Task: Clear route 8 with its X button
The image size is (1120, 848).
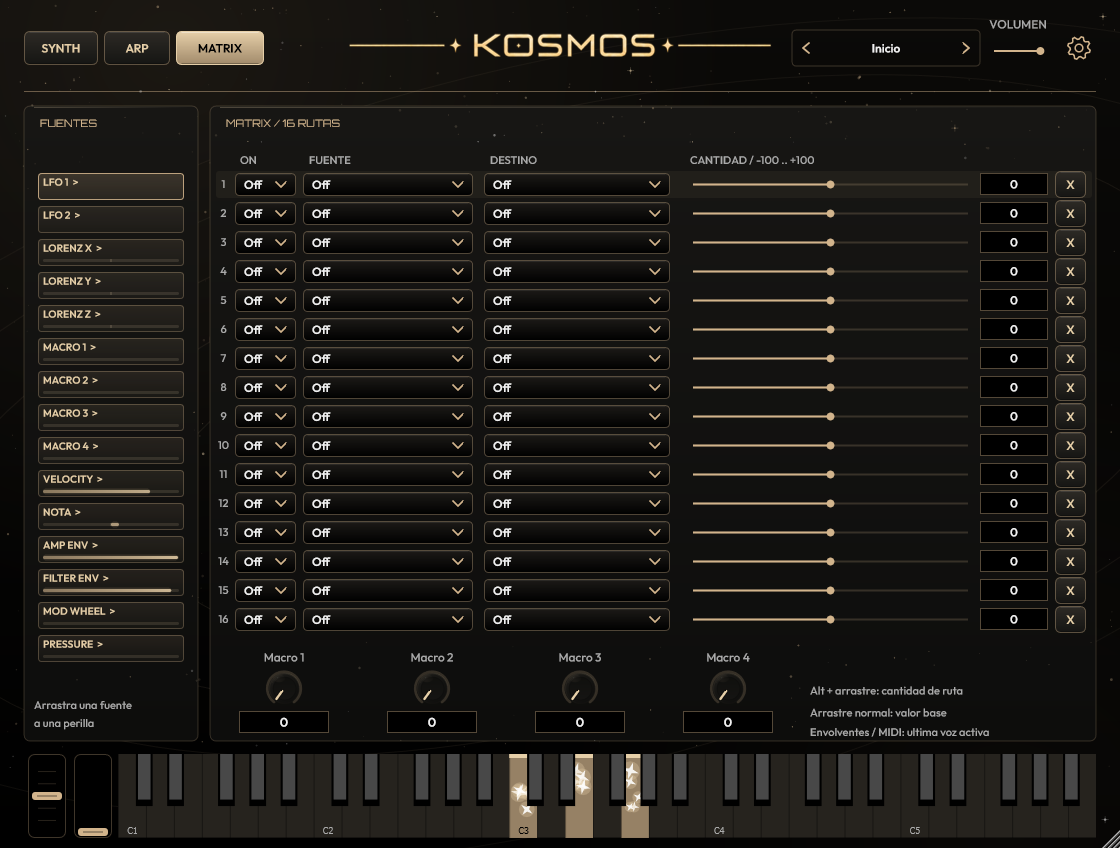Action: (x=1070, y=387)
